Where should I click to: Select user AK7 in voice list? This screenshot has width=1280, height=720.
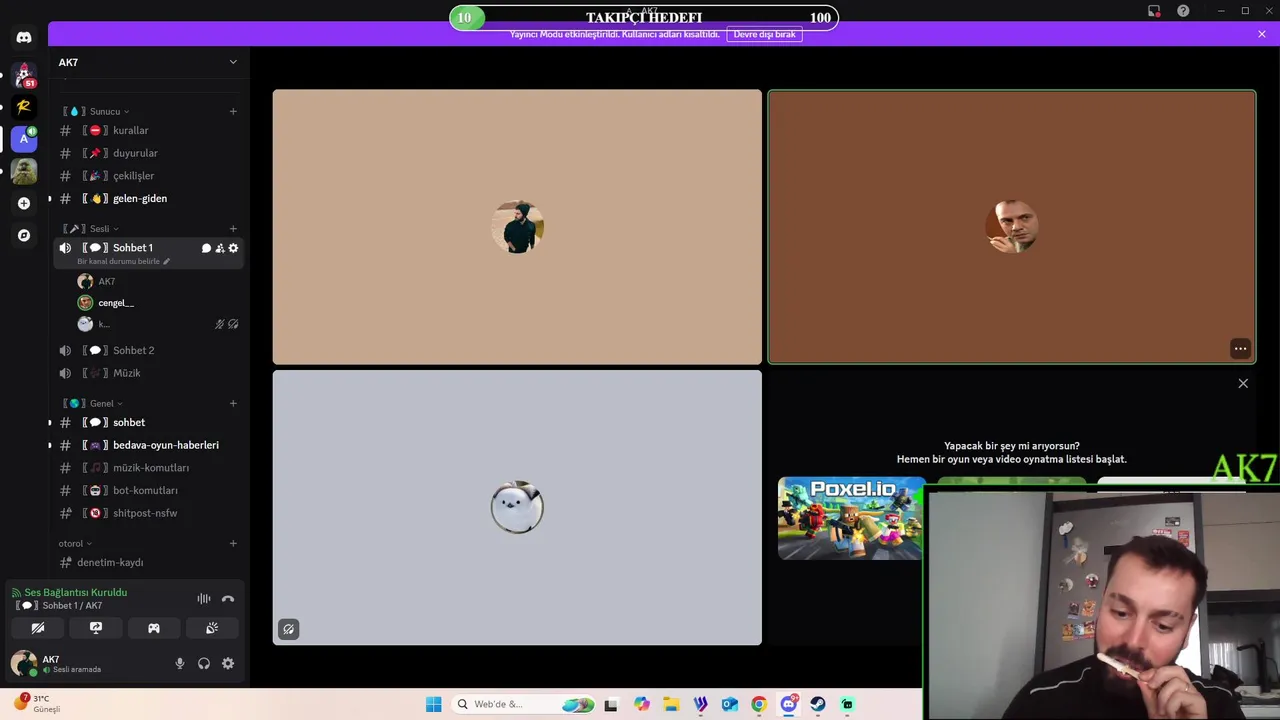(158, 281)
